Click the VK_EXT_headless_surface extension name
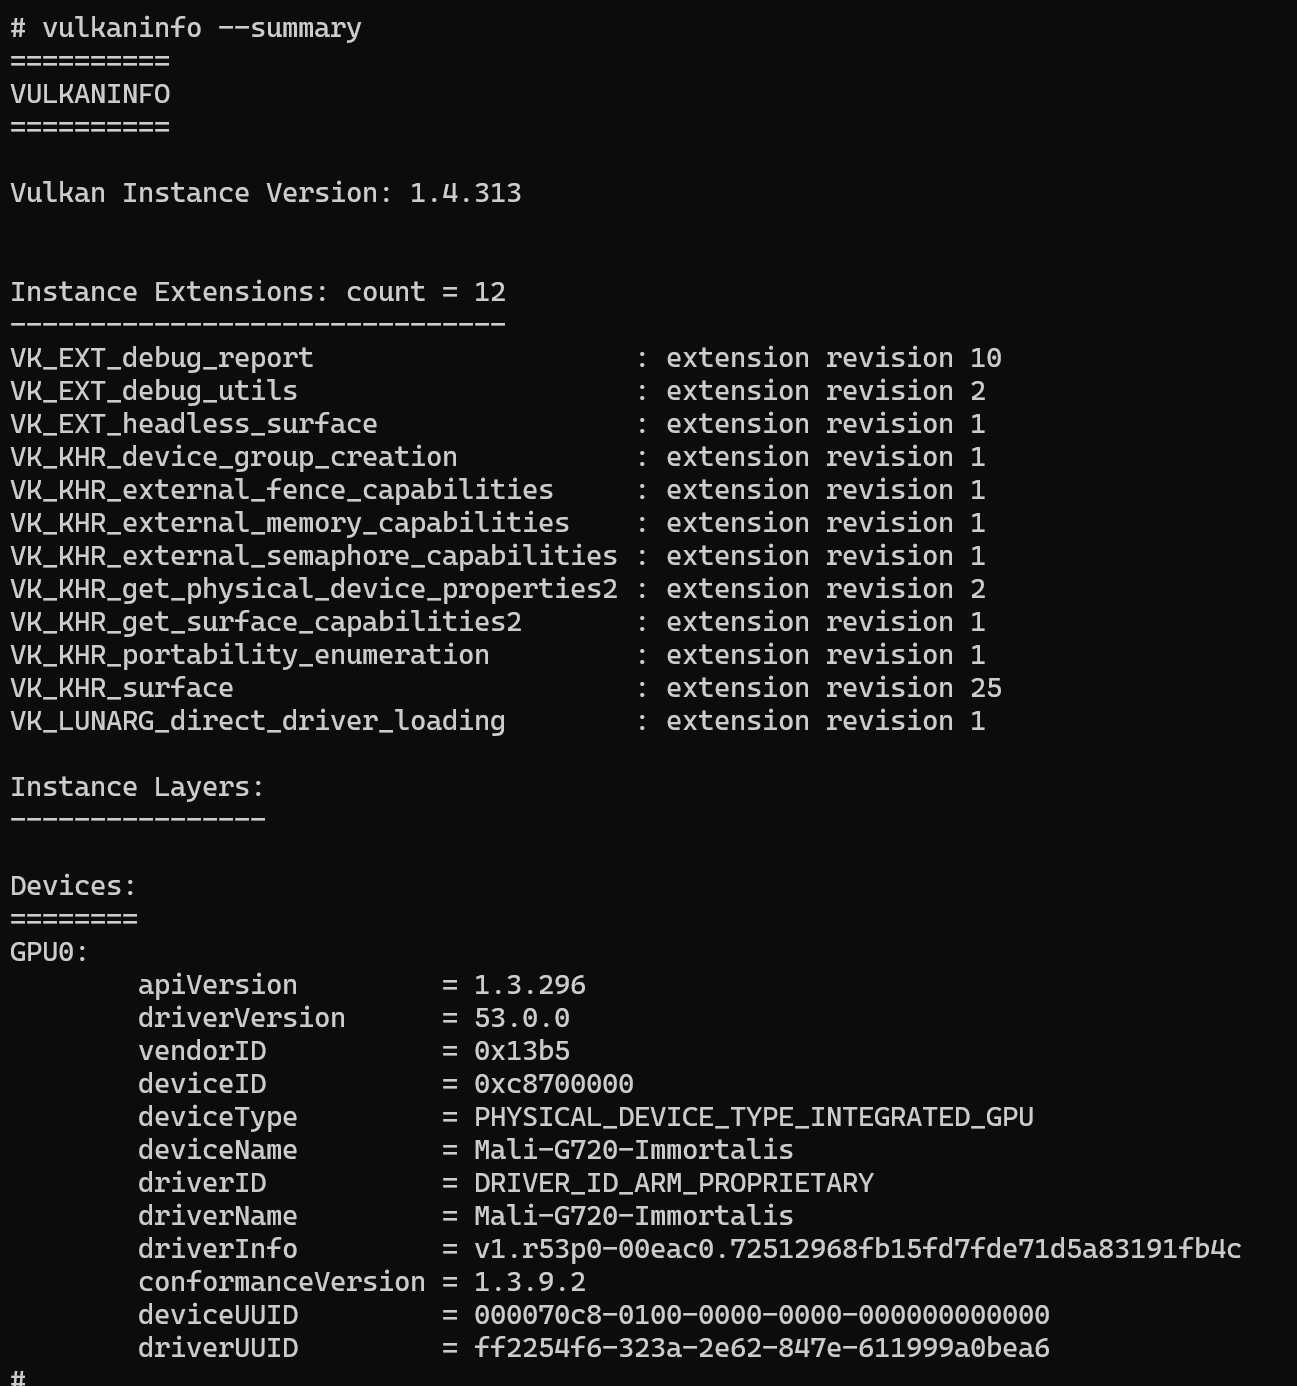This screenshot has height=1386, width=1297. pyautogui.click(x=193, y=424)
